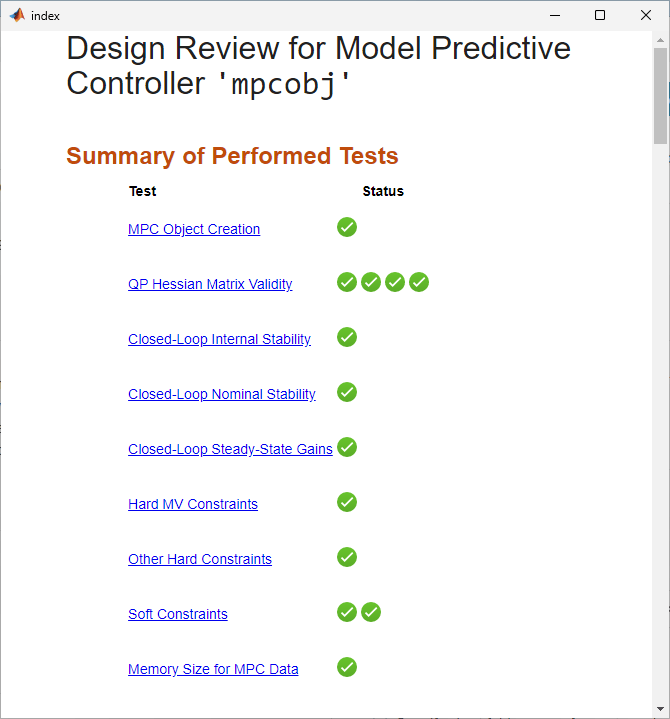Open the Hard MV Constraints link
Screen dimensions: 670x719
(193, 504)
